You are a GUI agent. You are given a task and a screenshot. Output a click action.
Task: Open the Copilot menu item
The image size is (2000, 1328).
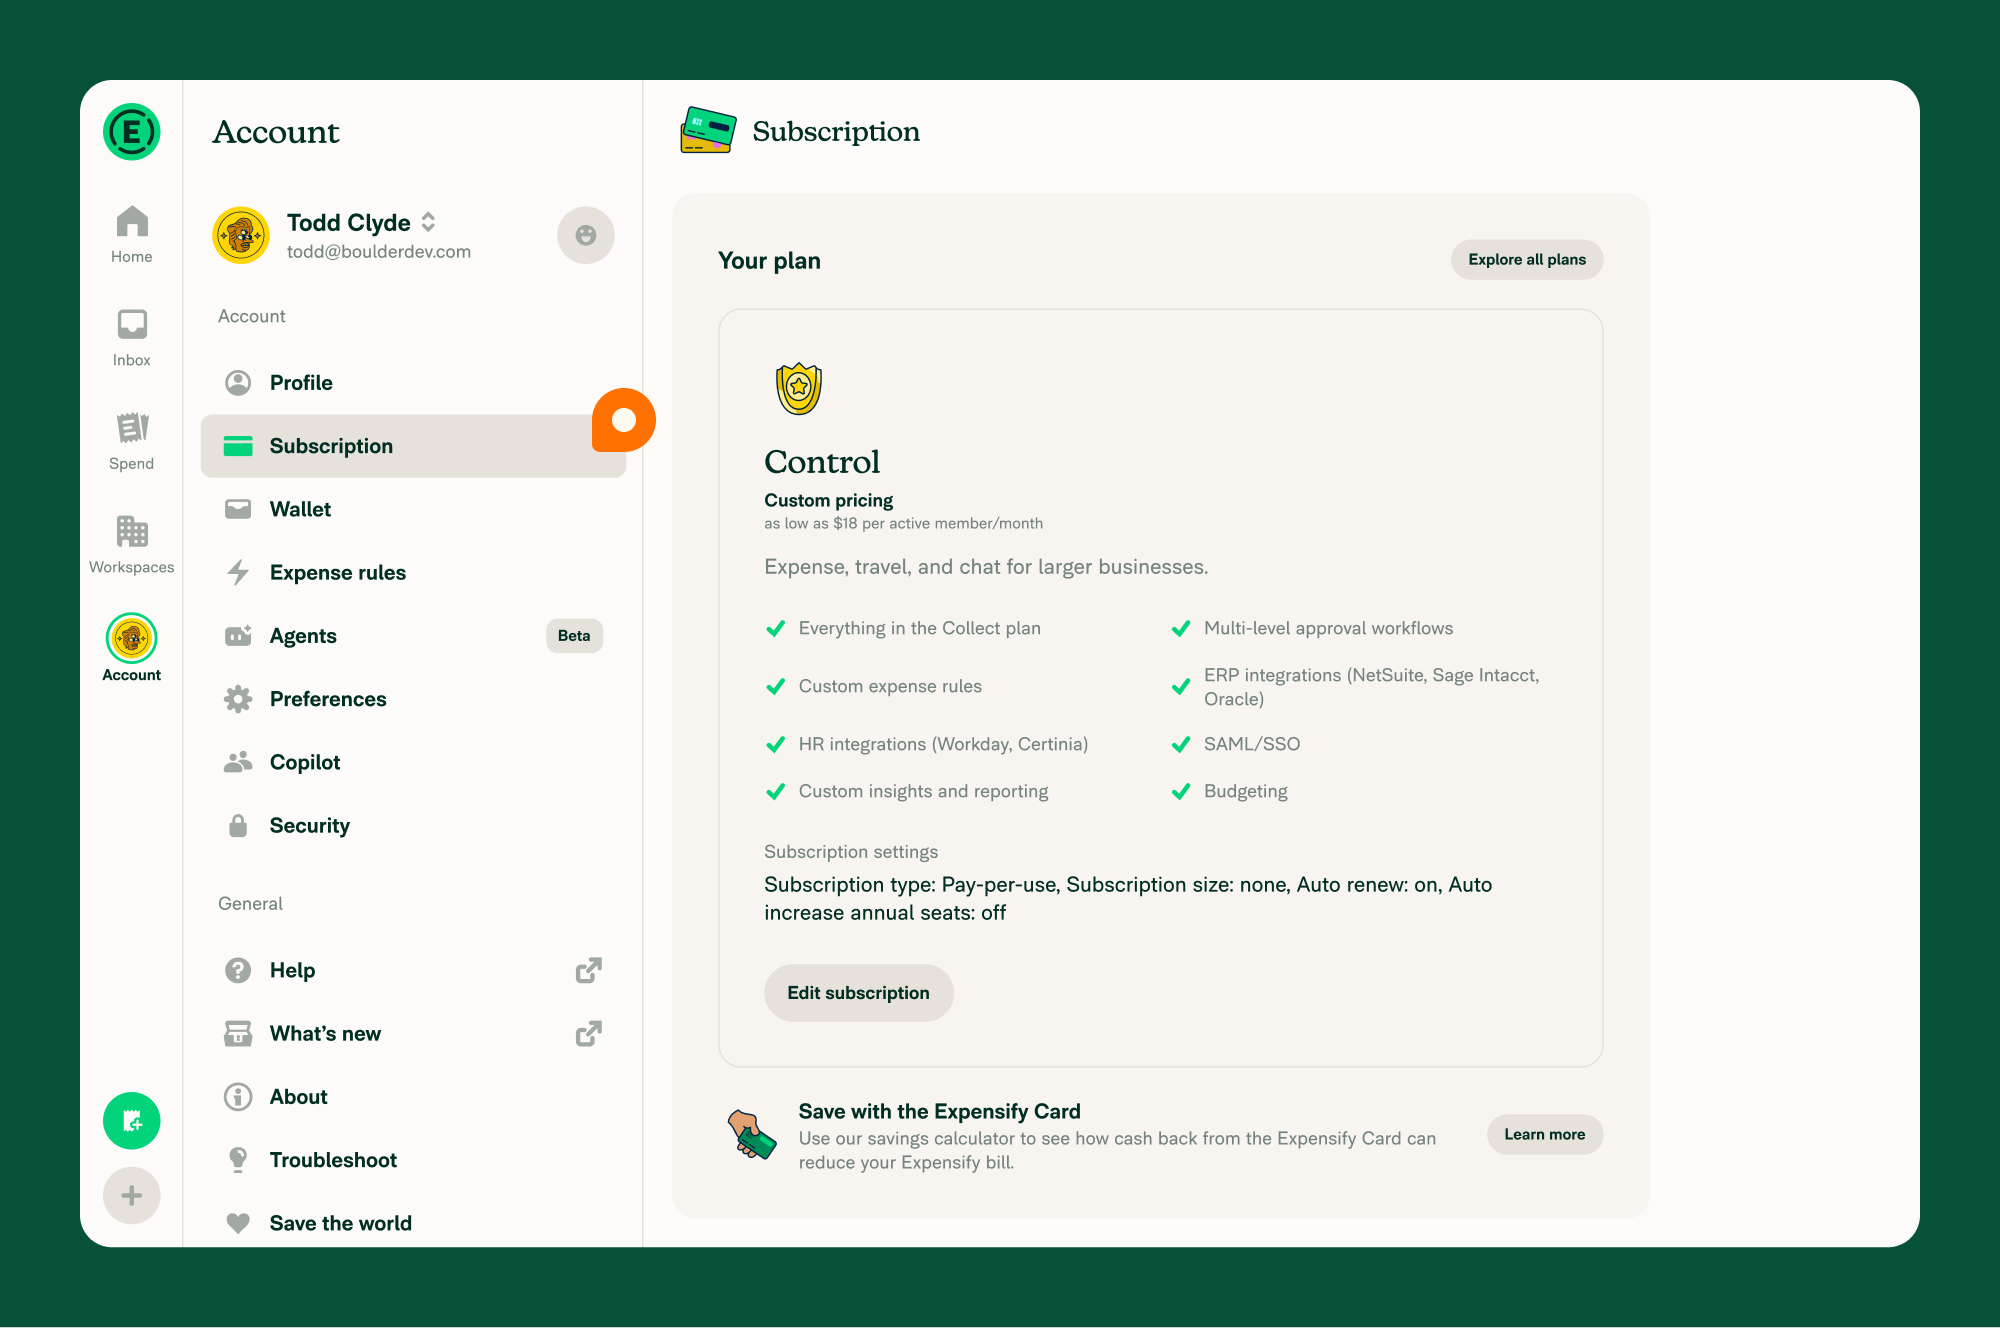(x=413, y=762)
